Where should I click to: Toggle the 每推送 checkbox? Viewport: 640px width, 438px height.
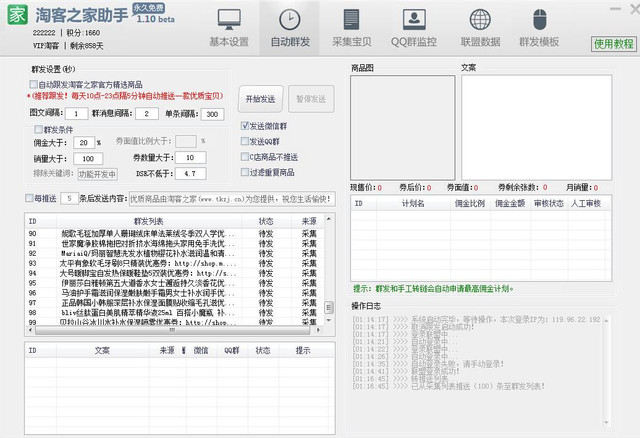[29, 198]
